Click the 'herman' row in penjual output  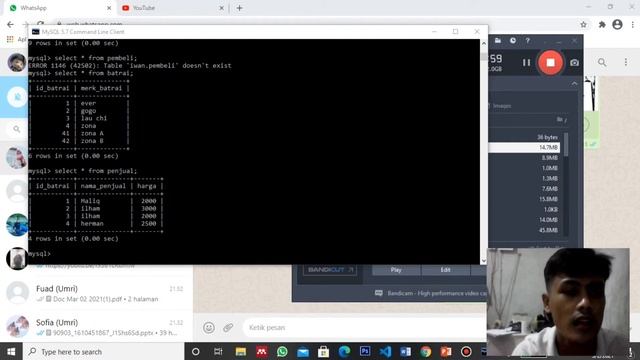click(x=96, y=223)
